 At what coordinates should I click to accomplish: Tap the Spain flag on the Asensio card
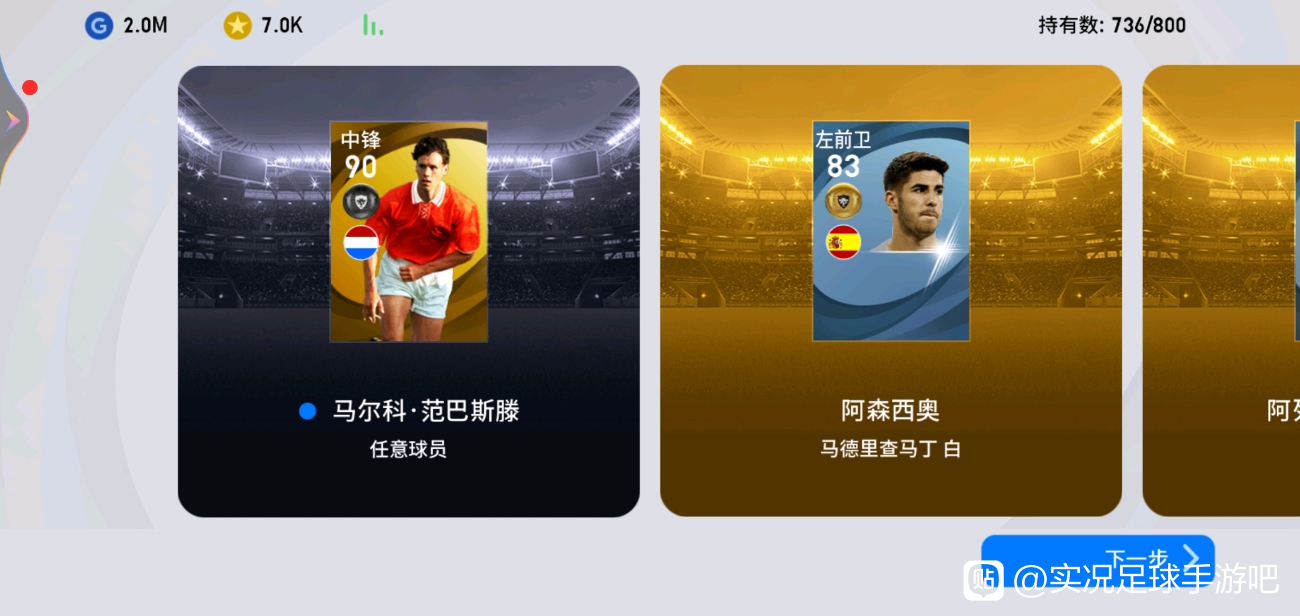tap(843, 242)
